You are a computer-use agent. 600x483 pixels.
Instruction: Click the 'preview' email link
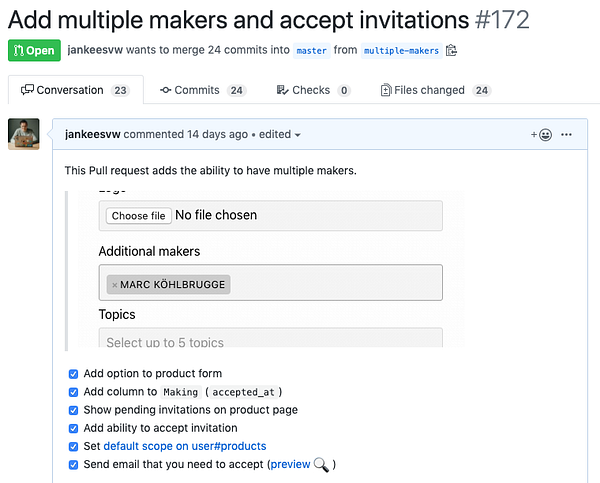point(291,464)
